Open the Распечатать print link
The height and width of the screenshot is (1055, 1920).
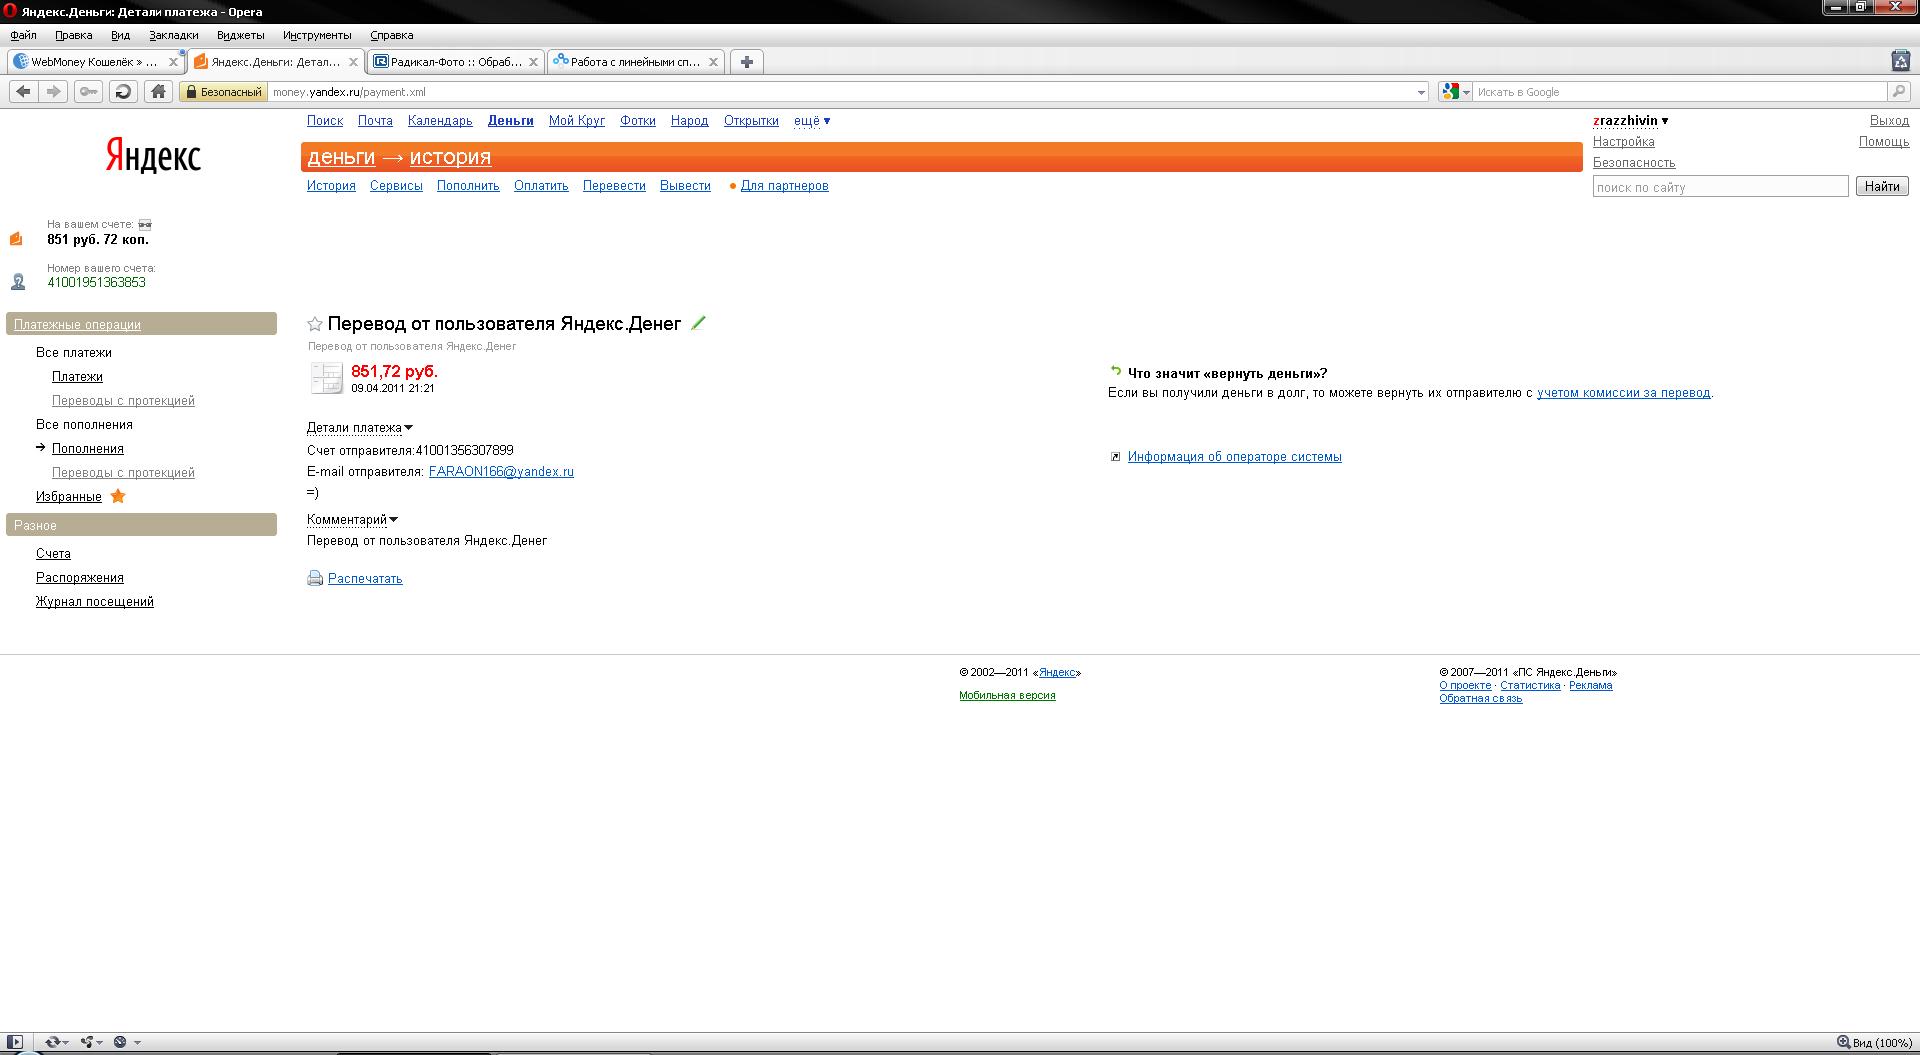pos(365,579)
